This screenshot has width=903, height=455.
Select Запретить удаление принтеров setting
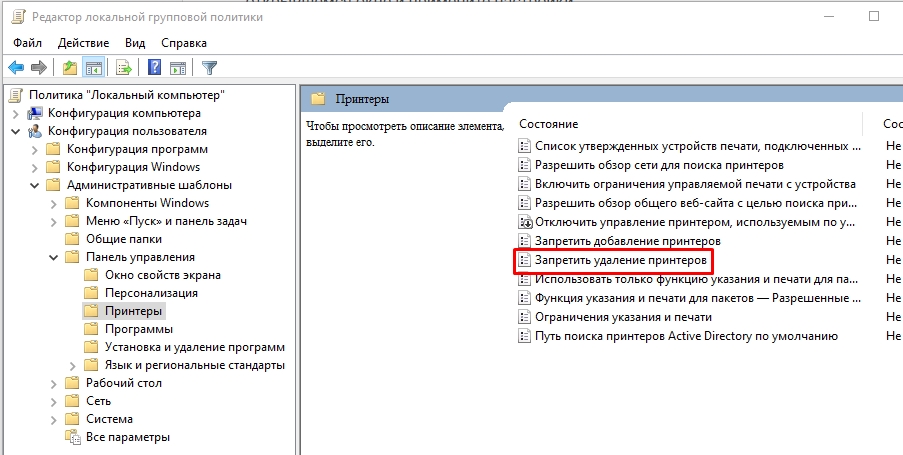pyautogui.click(x=621, y=260)
